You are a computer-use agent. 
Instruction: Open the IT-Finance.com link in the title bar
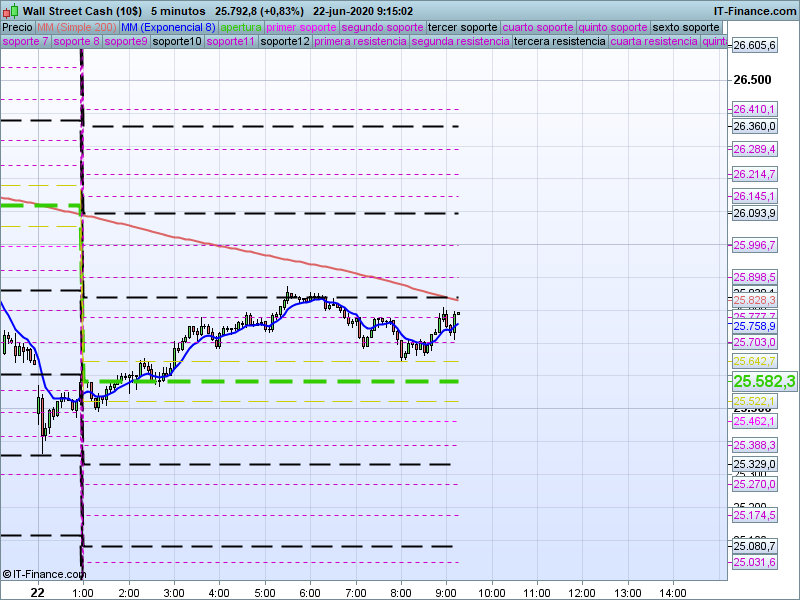pos(755,11)
